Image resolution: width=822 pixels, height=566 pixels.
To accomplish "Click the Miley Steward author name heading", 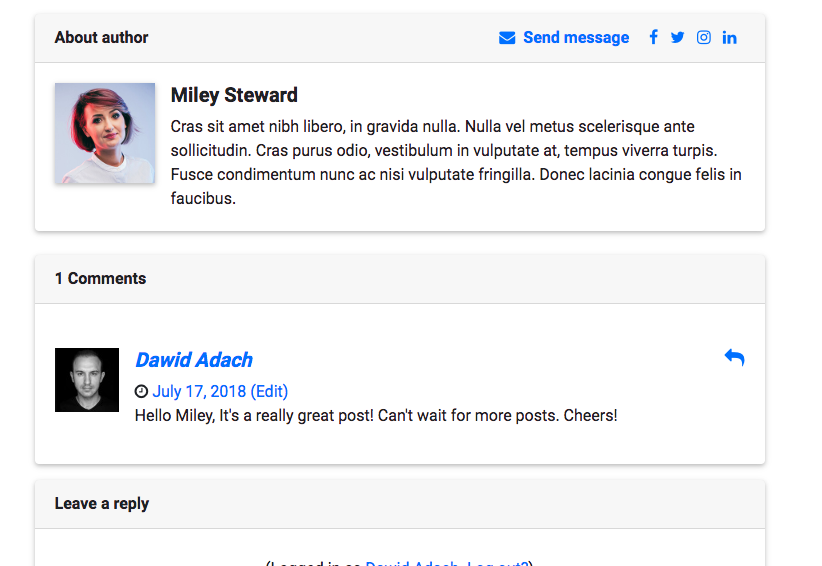I will pos(234,95).
